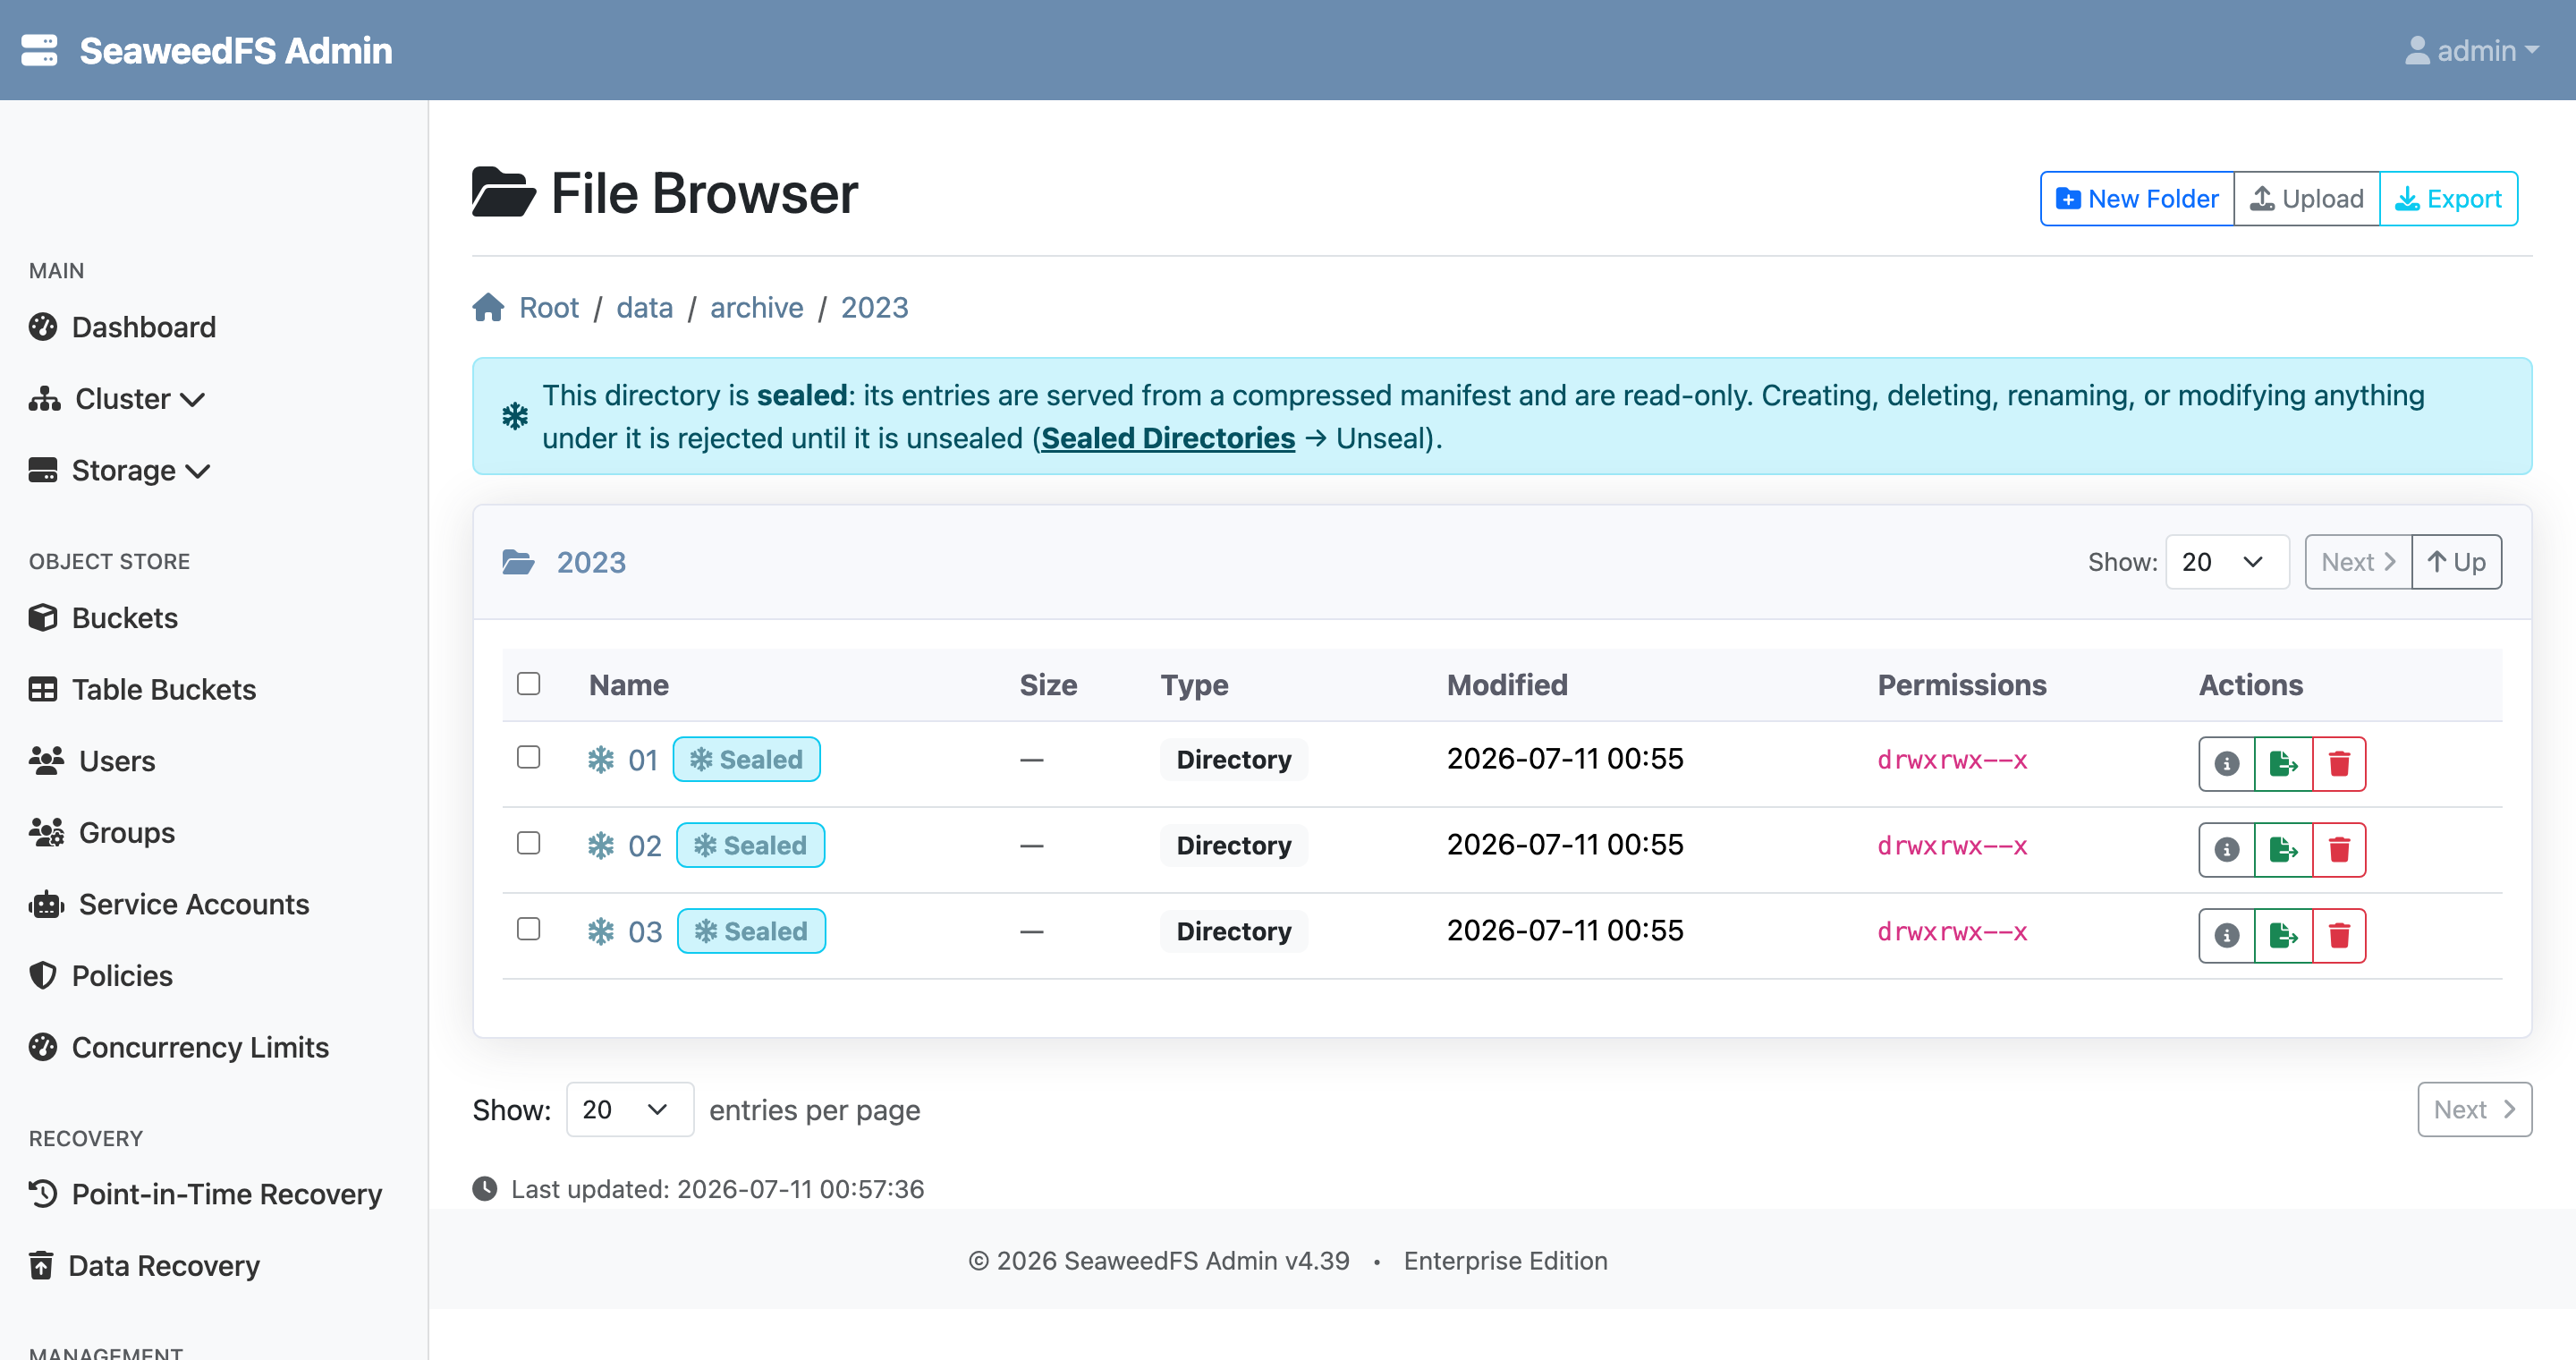The image size is (2576, 1360).
Task: Click the snowflake icon beside directory 03
Action: 600,932
